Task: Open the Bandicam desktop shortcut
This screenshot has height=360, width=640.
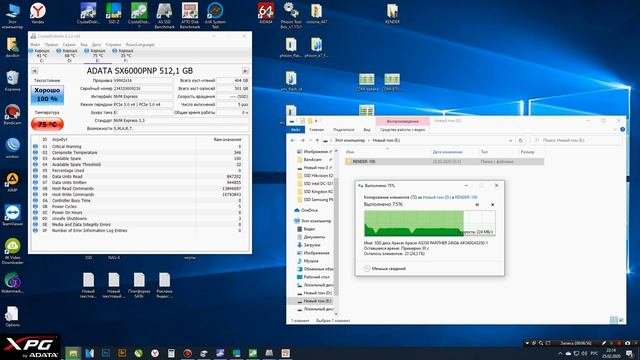Action: click(12, 115)
